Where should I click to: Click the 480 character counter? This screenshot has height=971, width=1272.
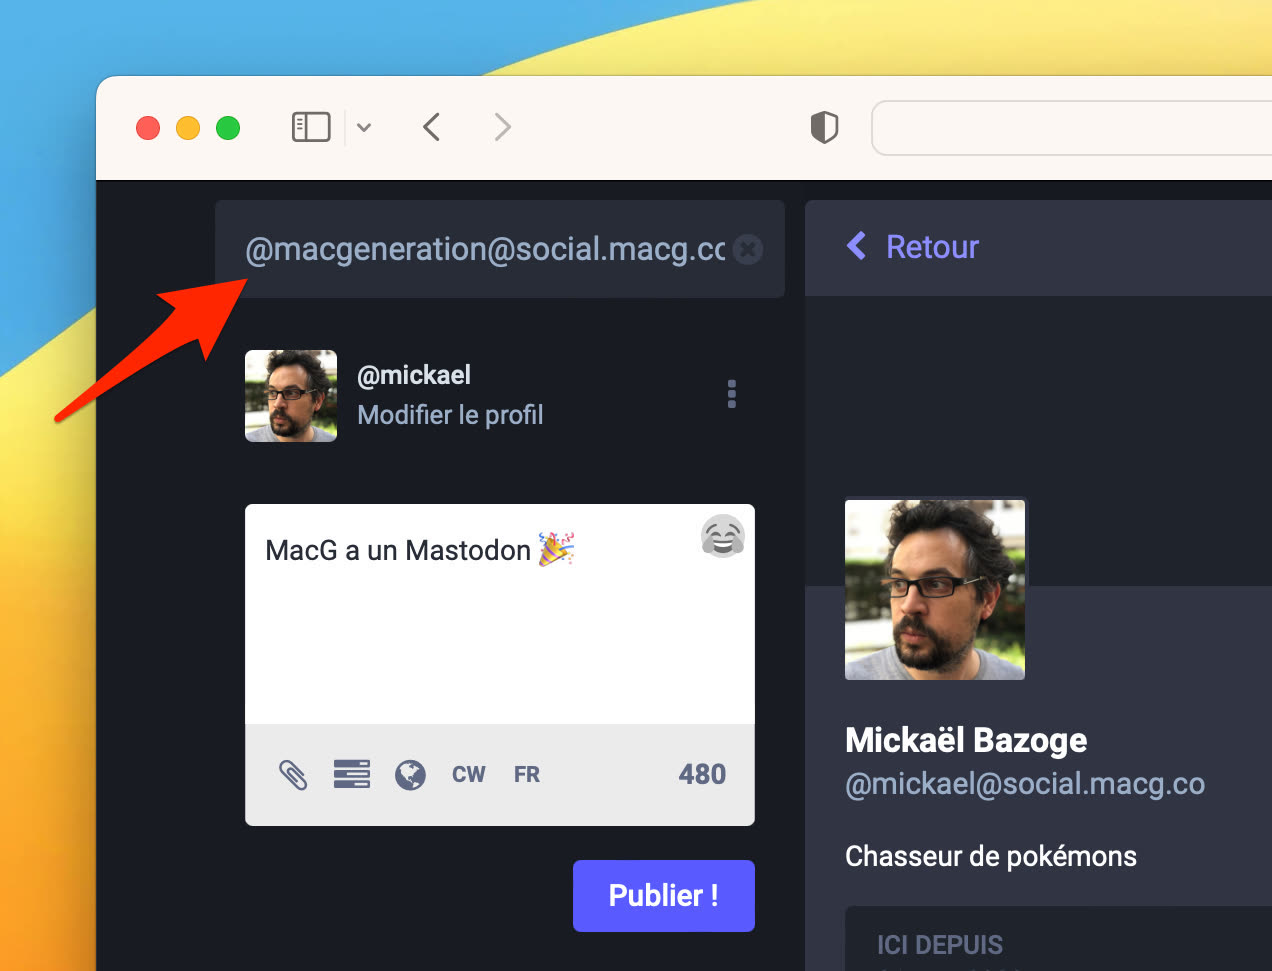[702, 774]
